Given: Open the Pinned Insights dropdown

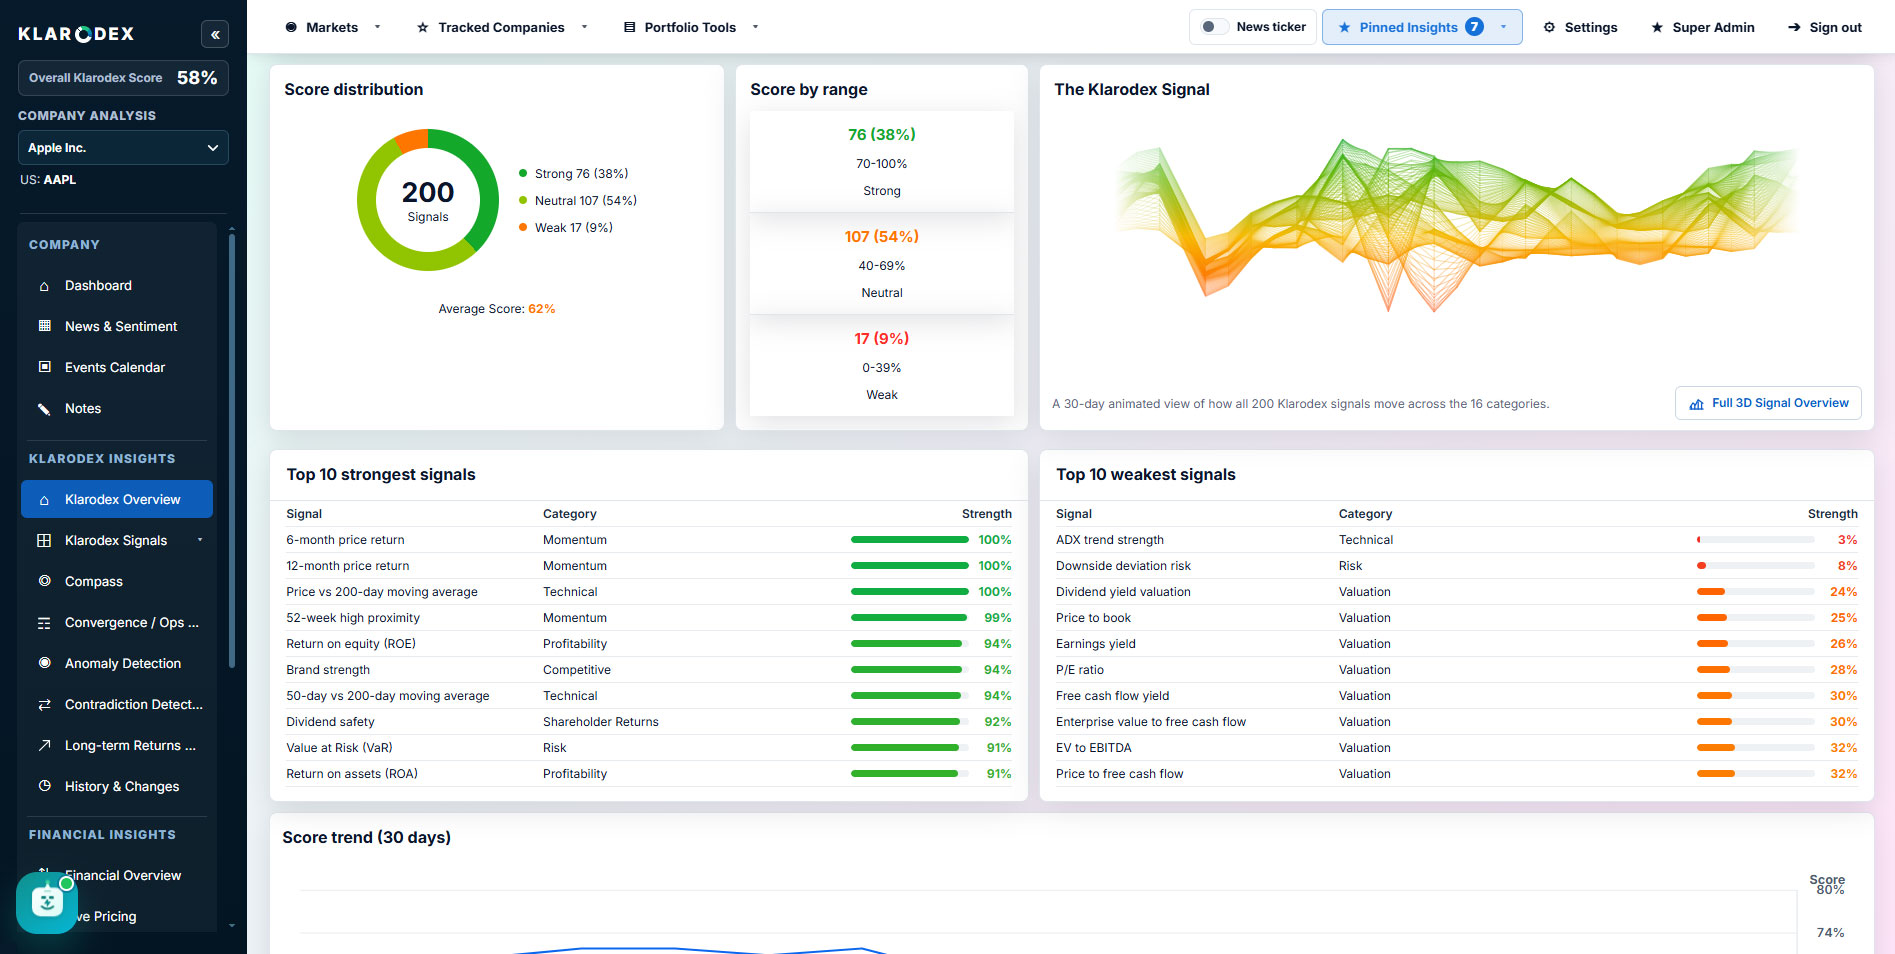Looking at the screenshot, I should tap(1422, 27).
